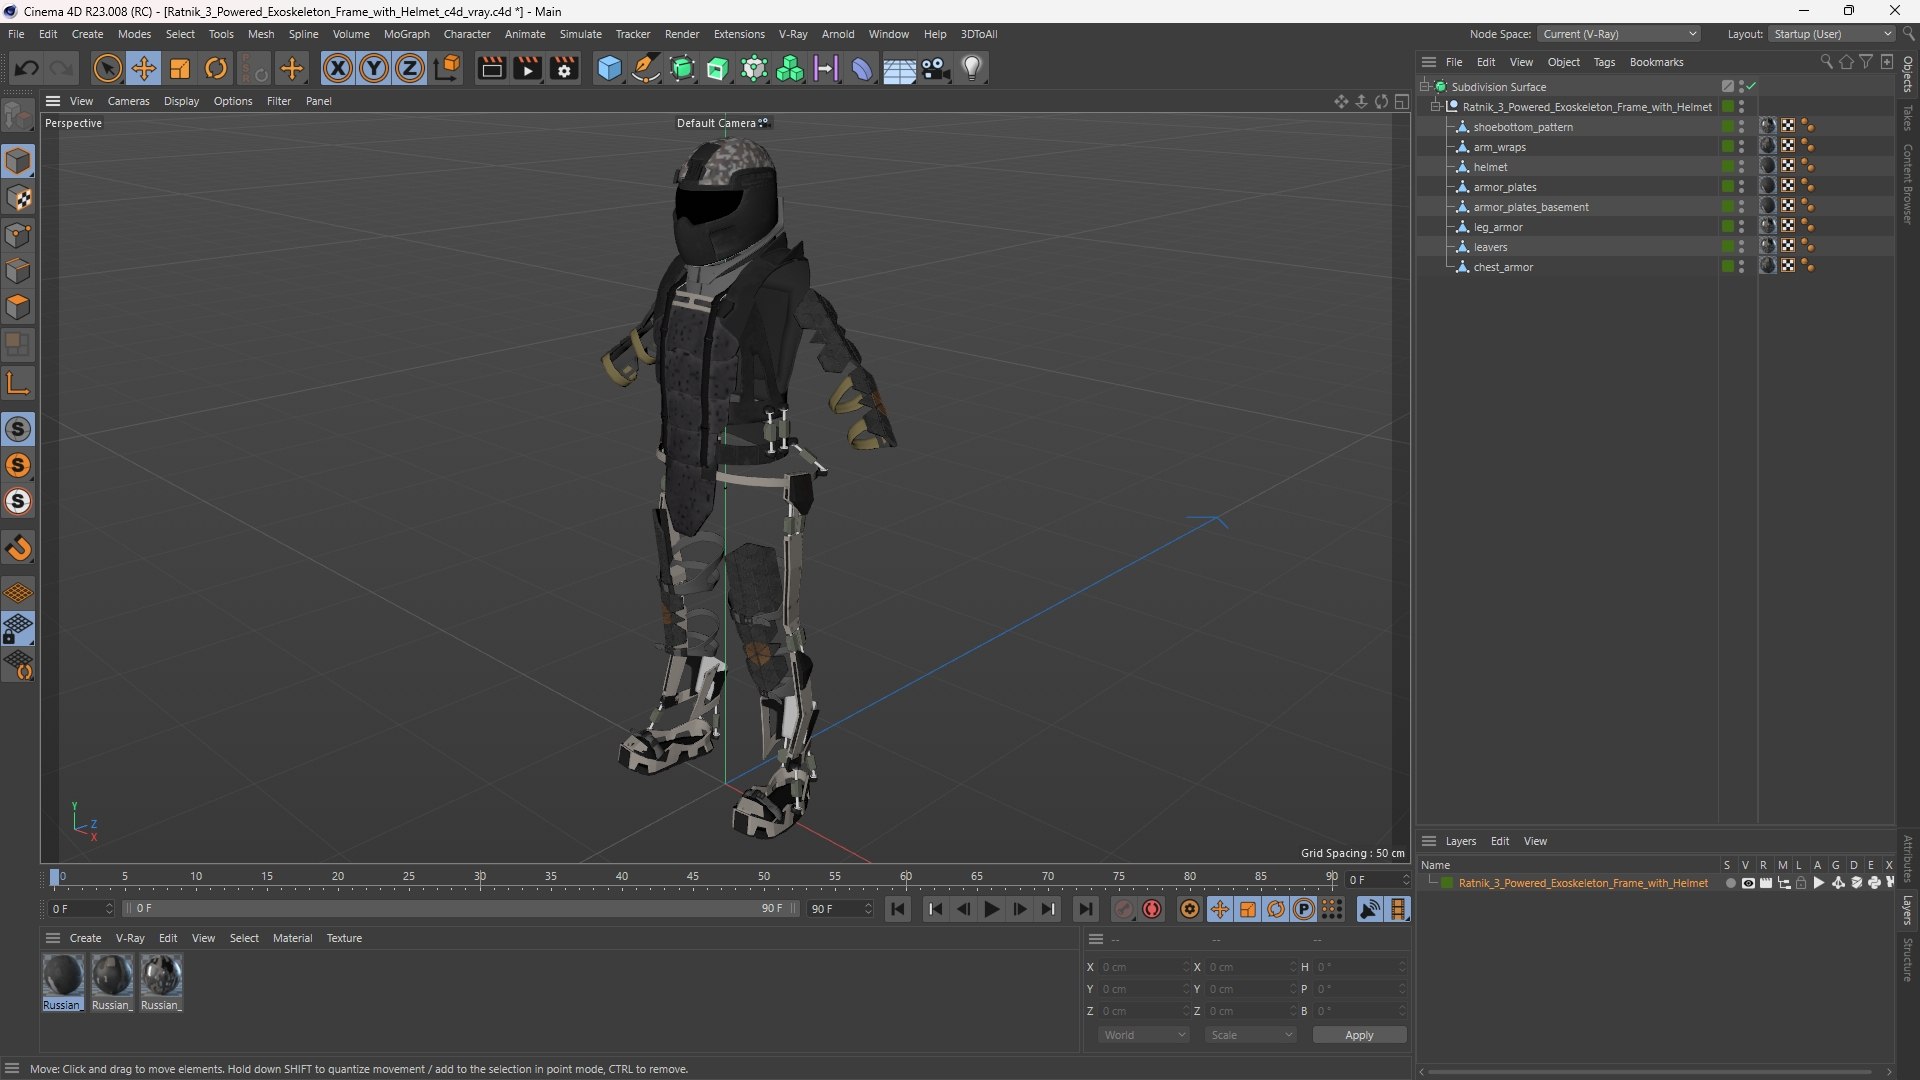1920x1080 pixels.
Task: Open the V-Ray menu in menu bar
Action: point(793,34)
